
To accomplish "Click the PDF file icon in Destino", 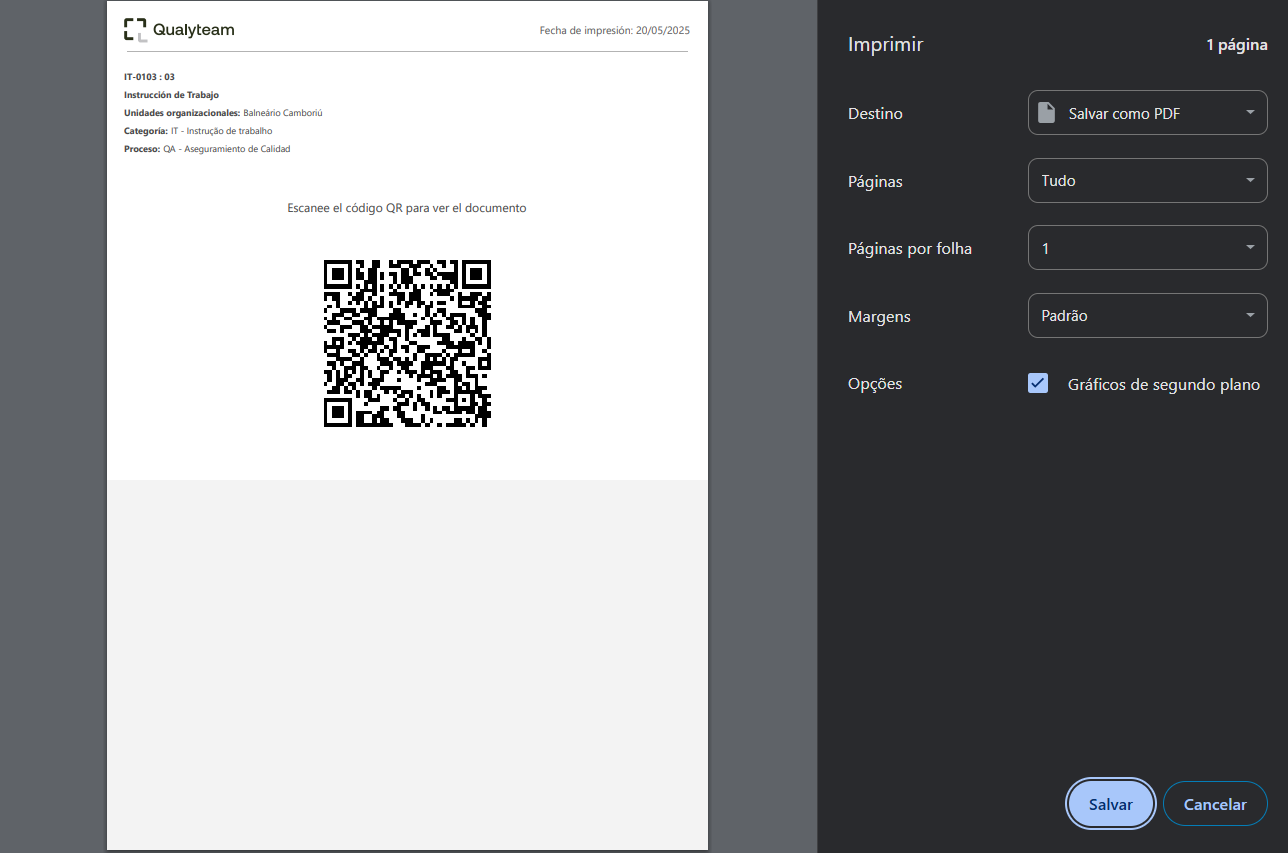I will tap(1046, 113).
